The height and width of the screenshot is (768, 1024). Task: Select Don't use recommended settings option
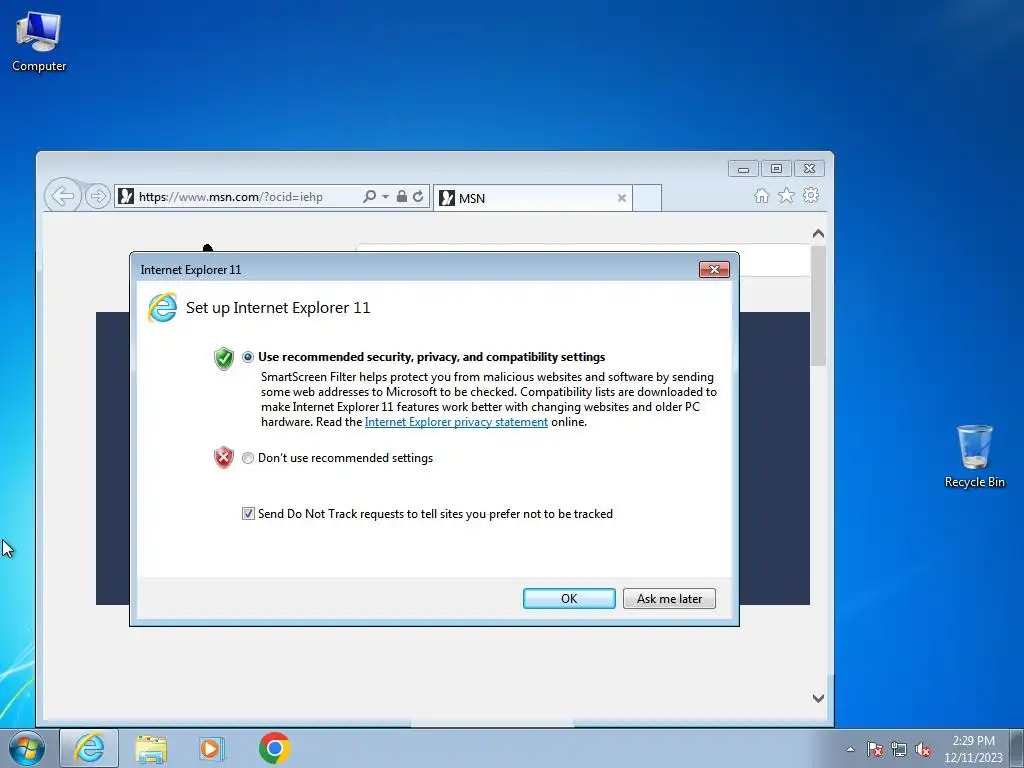(248, 458)
